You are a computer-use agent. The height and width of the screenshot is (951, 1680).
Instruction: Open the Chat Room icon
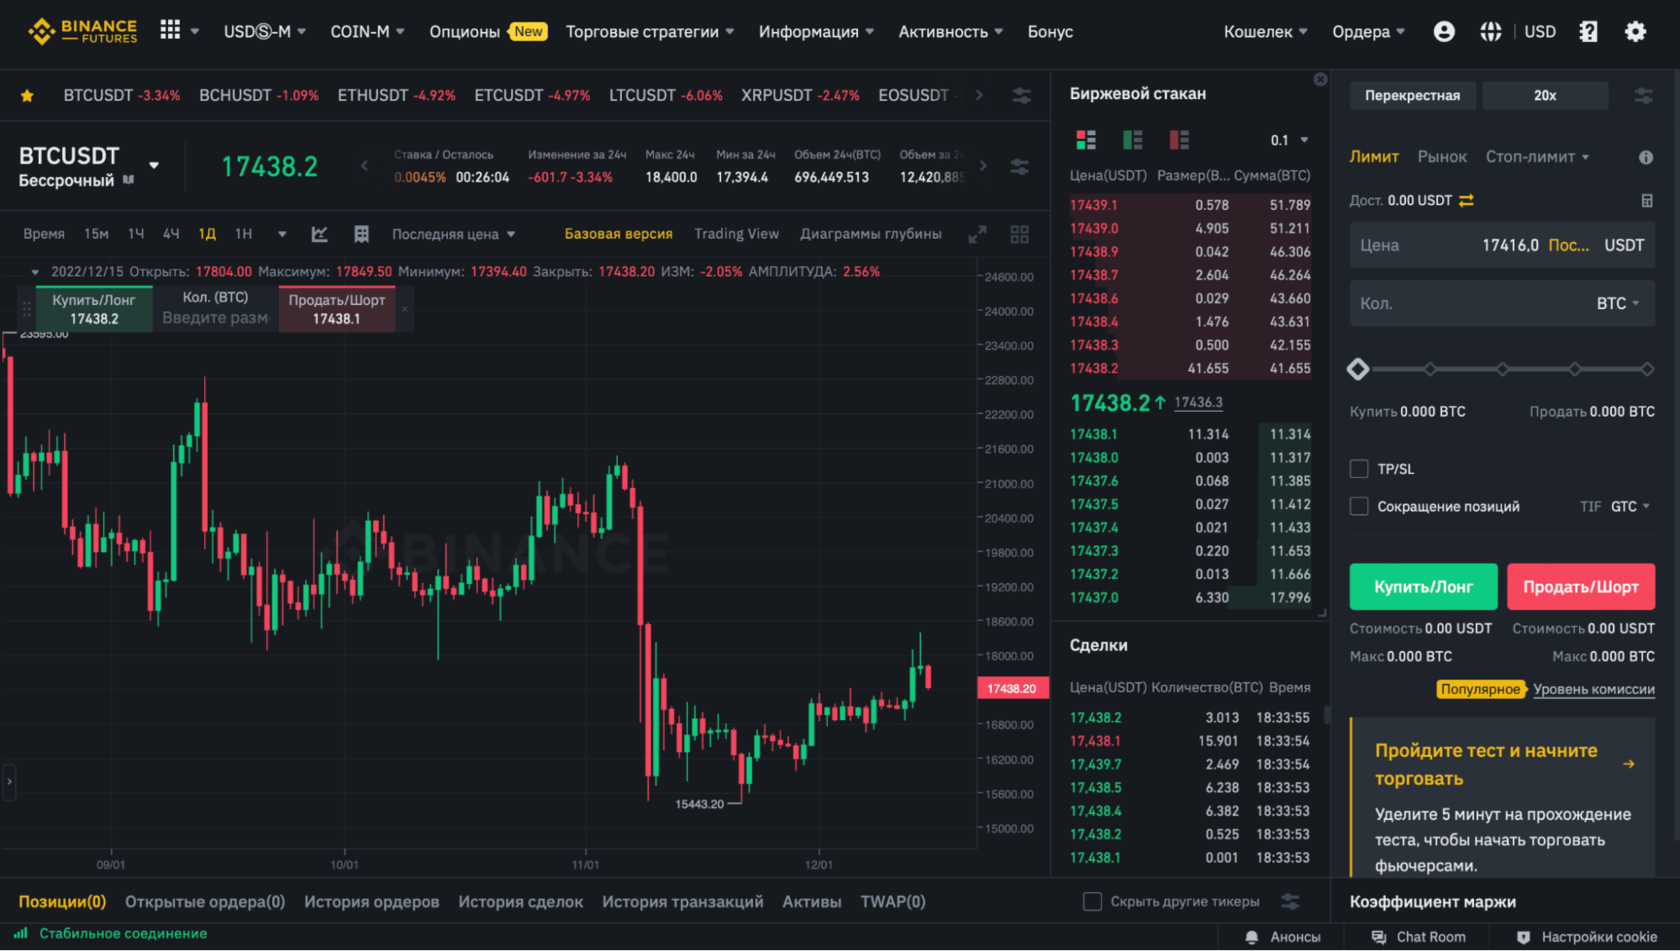click(1379, 937)
